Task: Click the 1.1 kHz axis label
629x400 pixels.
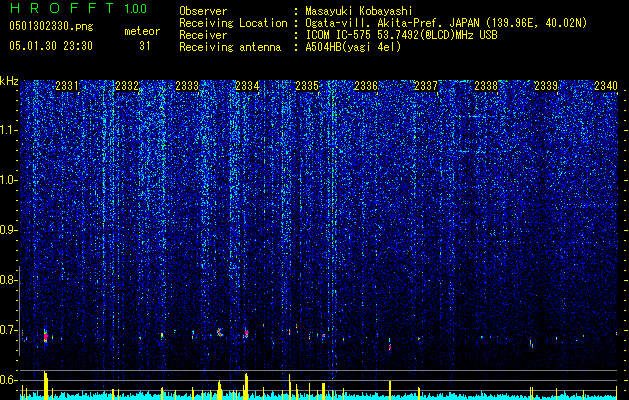Action: click(x=9, y=130)
